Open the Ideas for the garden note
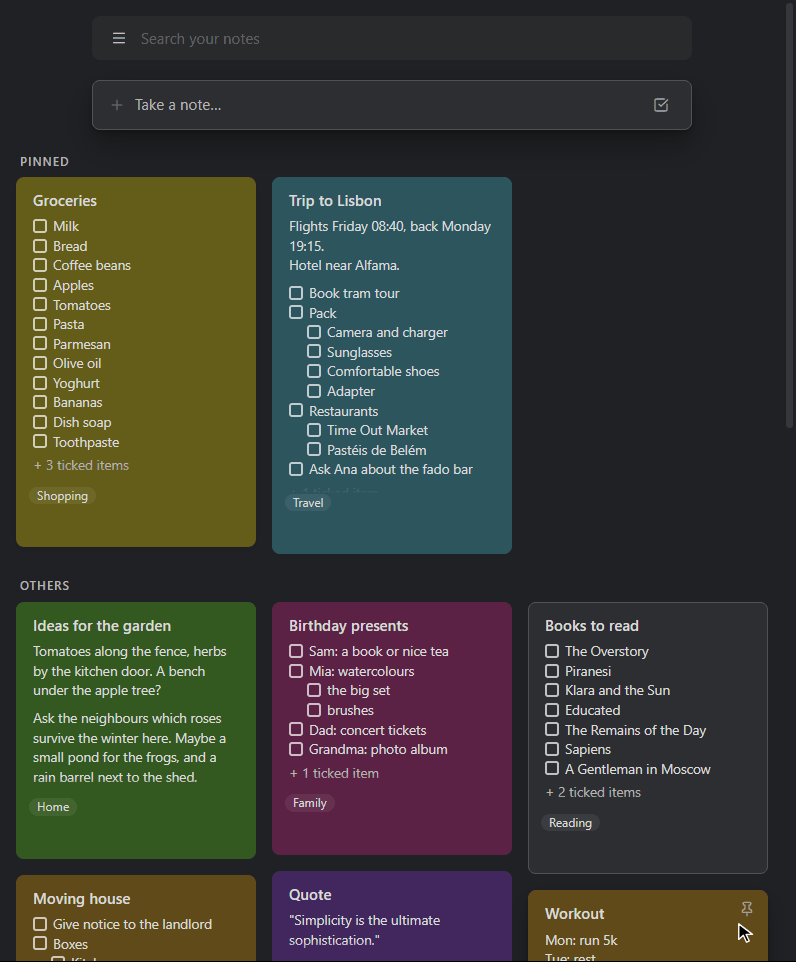 click(x=102, y=626)
